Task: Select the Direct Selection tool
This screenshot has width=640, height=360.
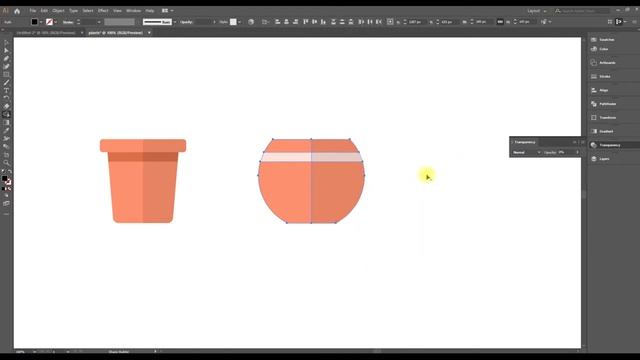Action: [x=6, y=51]
